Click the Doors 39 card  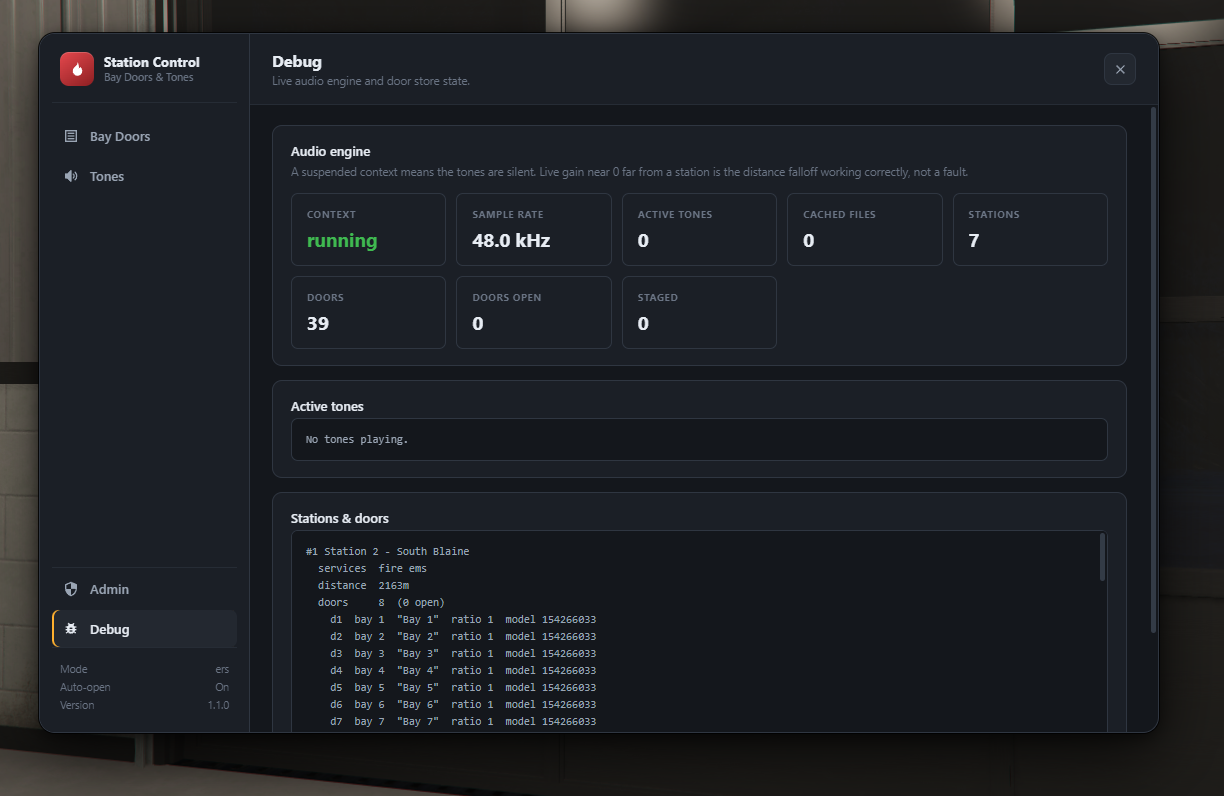368,312
